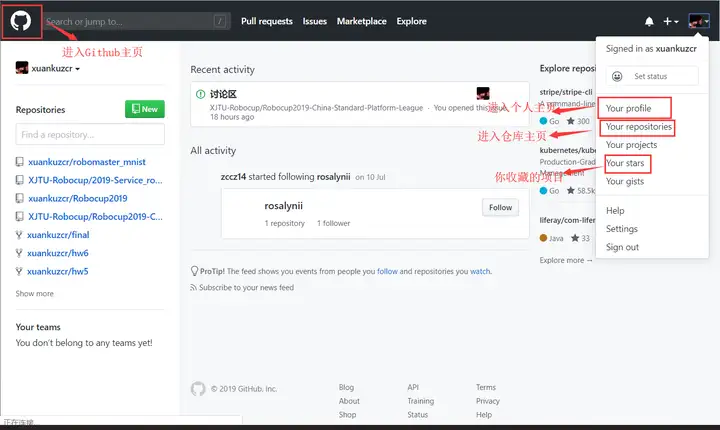Open Your projects menu entry
This screenshot has height=430, width=720.
click(631, 145)
